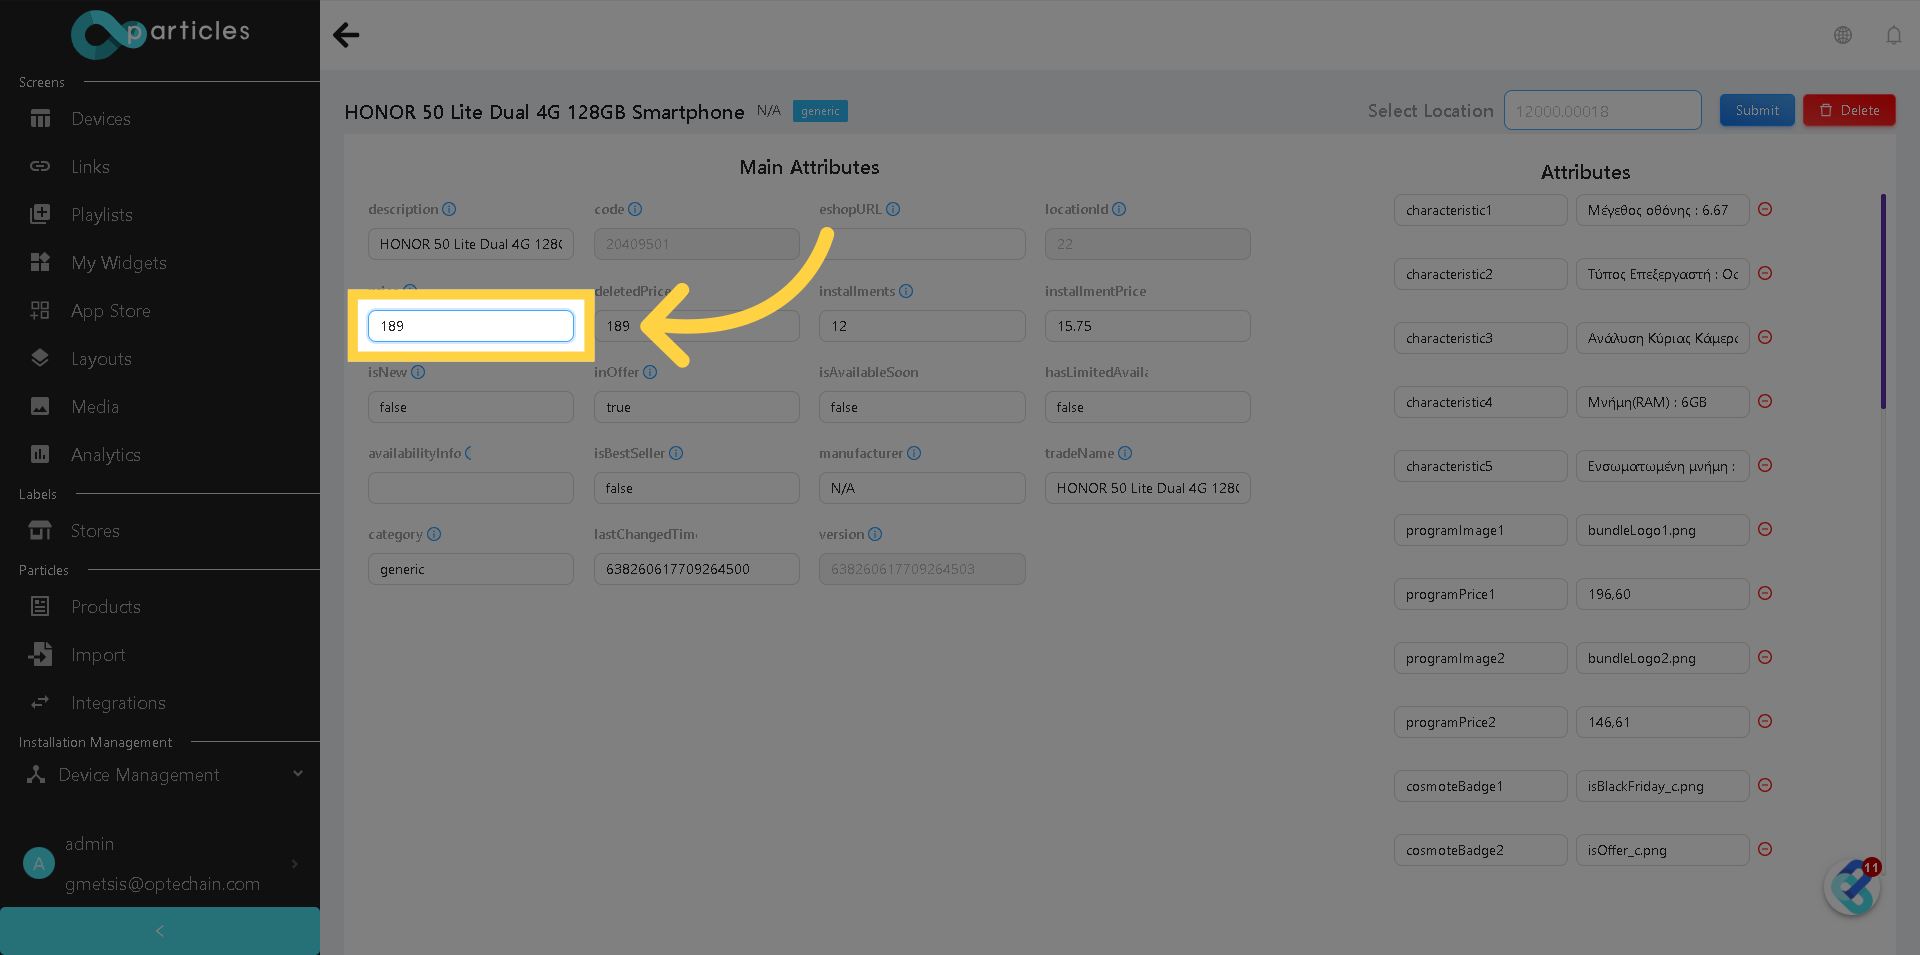Remove the programPrice2 attribute row
The height and width of the screenshot is (955, 1920).
coord(1765,721)
